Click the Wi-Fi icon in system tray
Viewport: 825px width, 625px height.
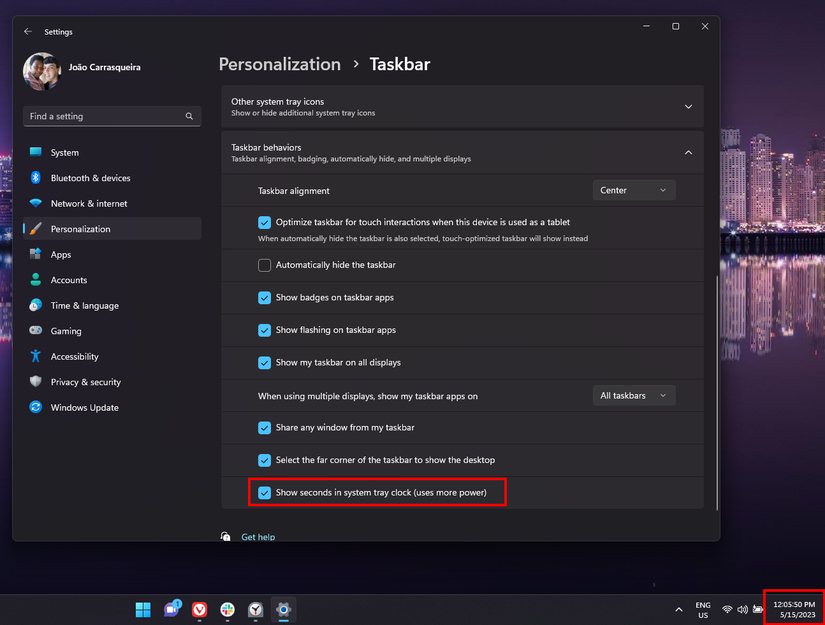(727, 609)
